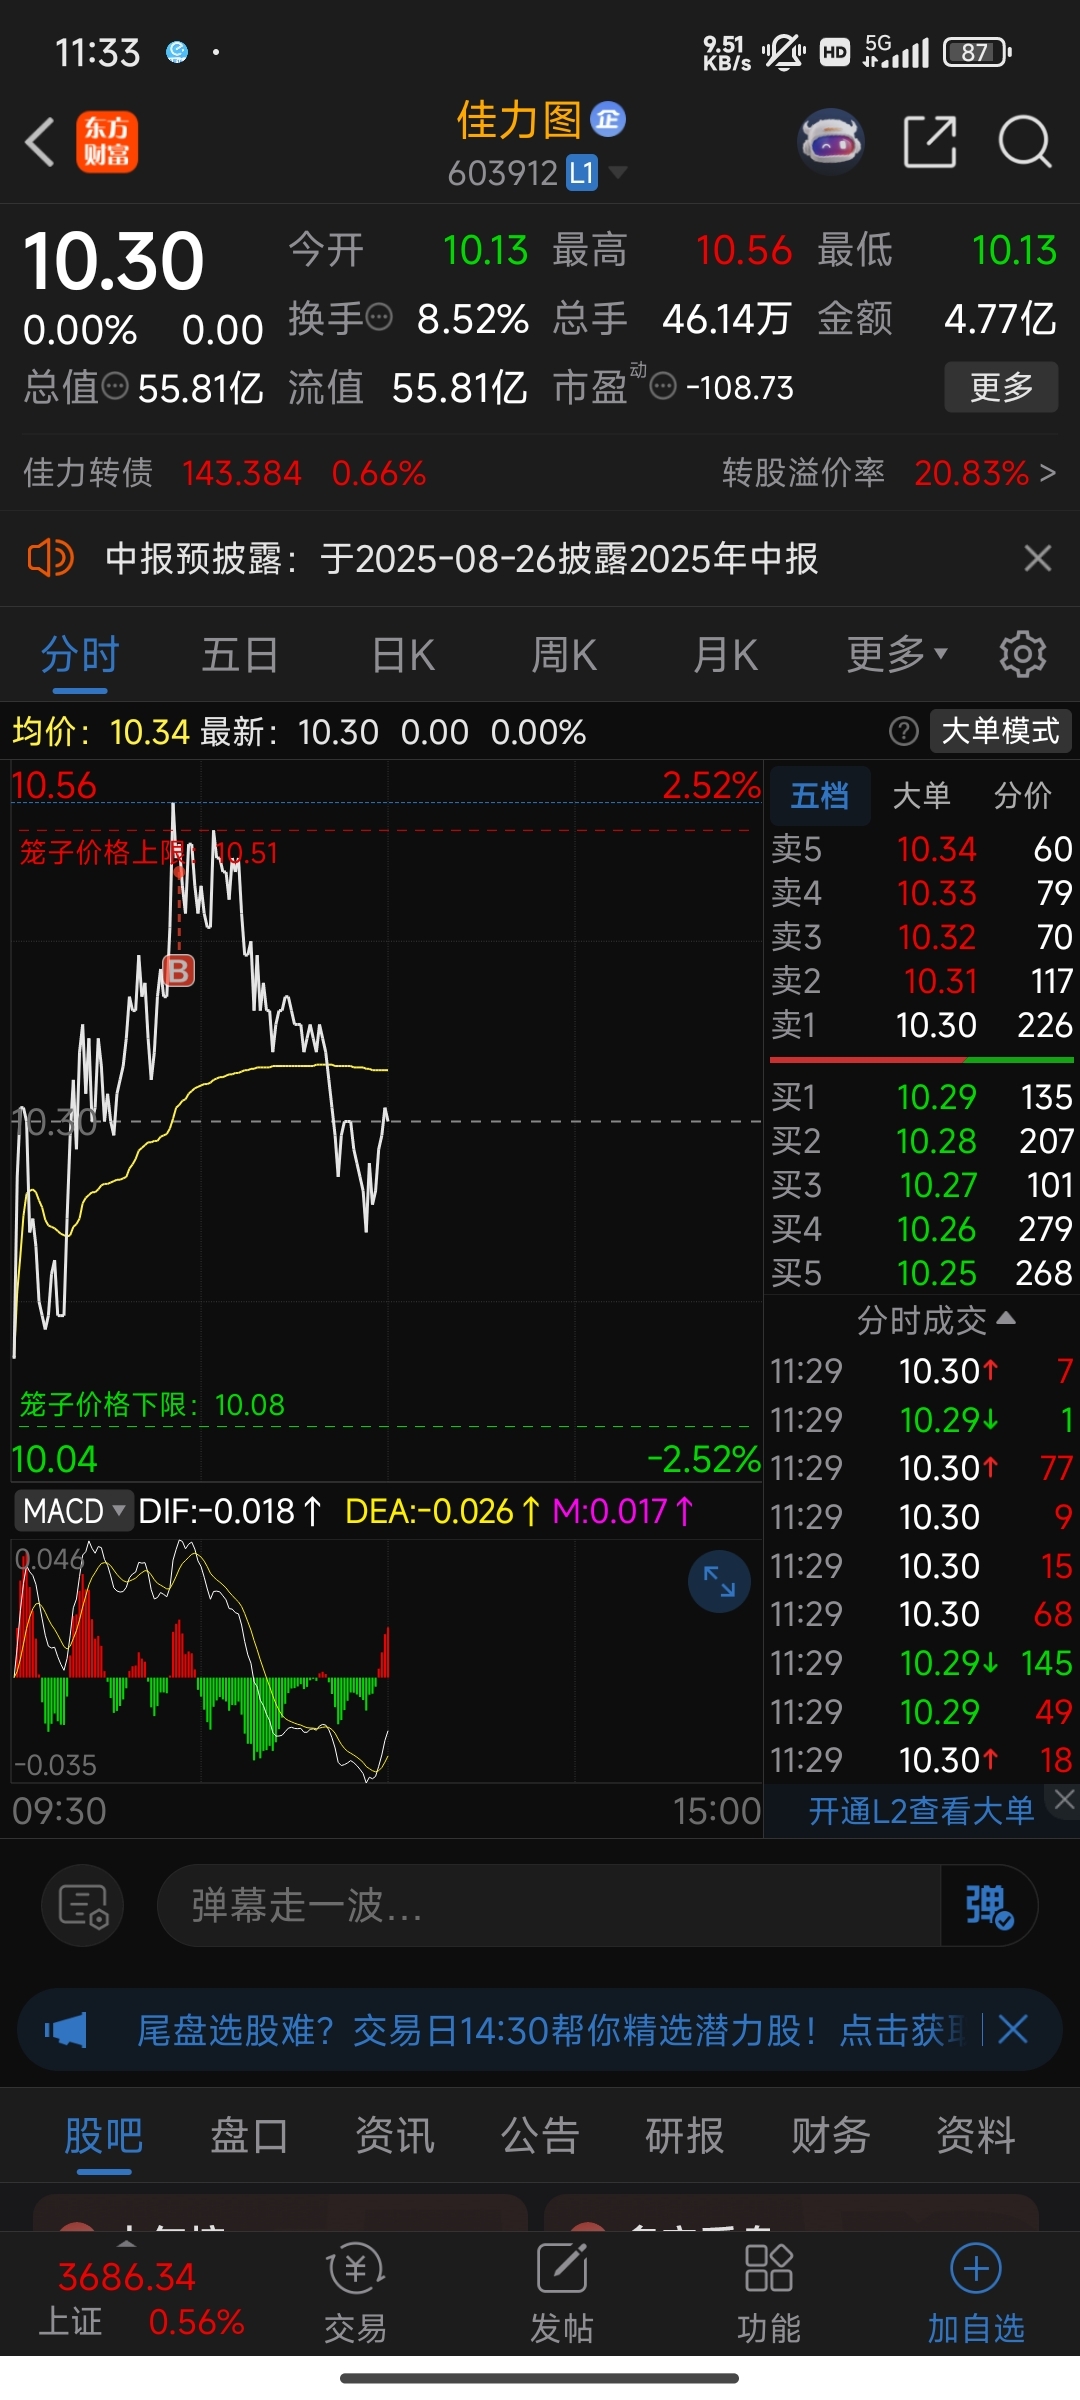Tap the 总值 info icon

point(116,386)
